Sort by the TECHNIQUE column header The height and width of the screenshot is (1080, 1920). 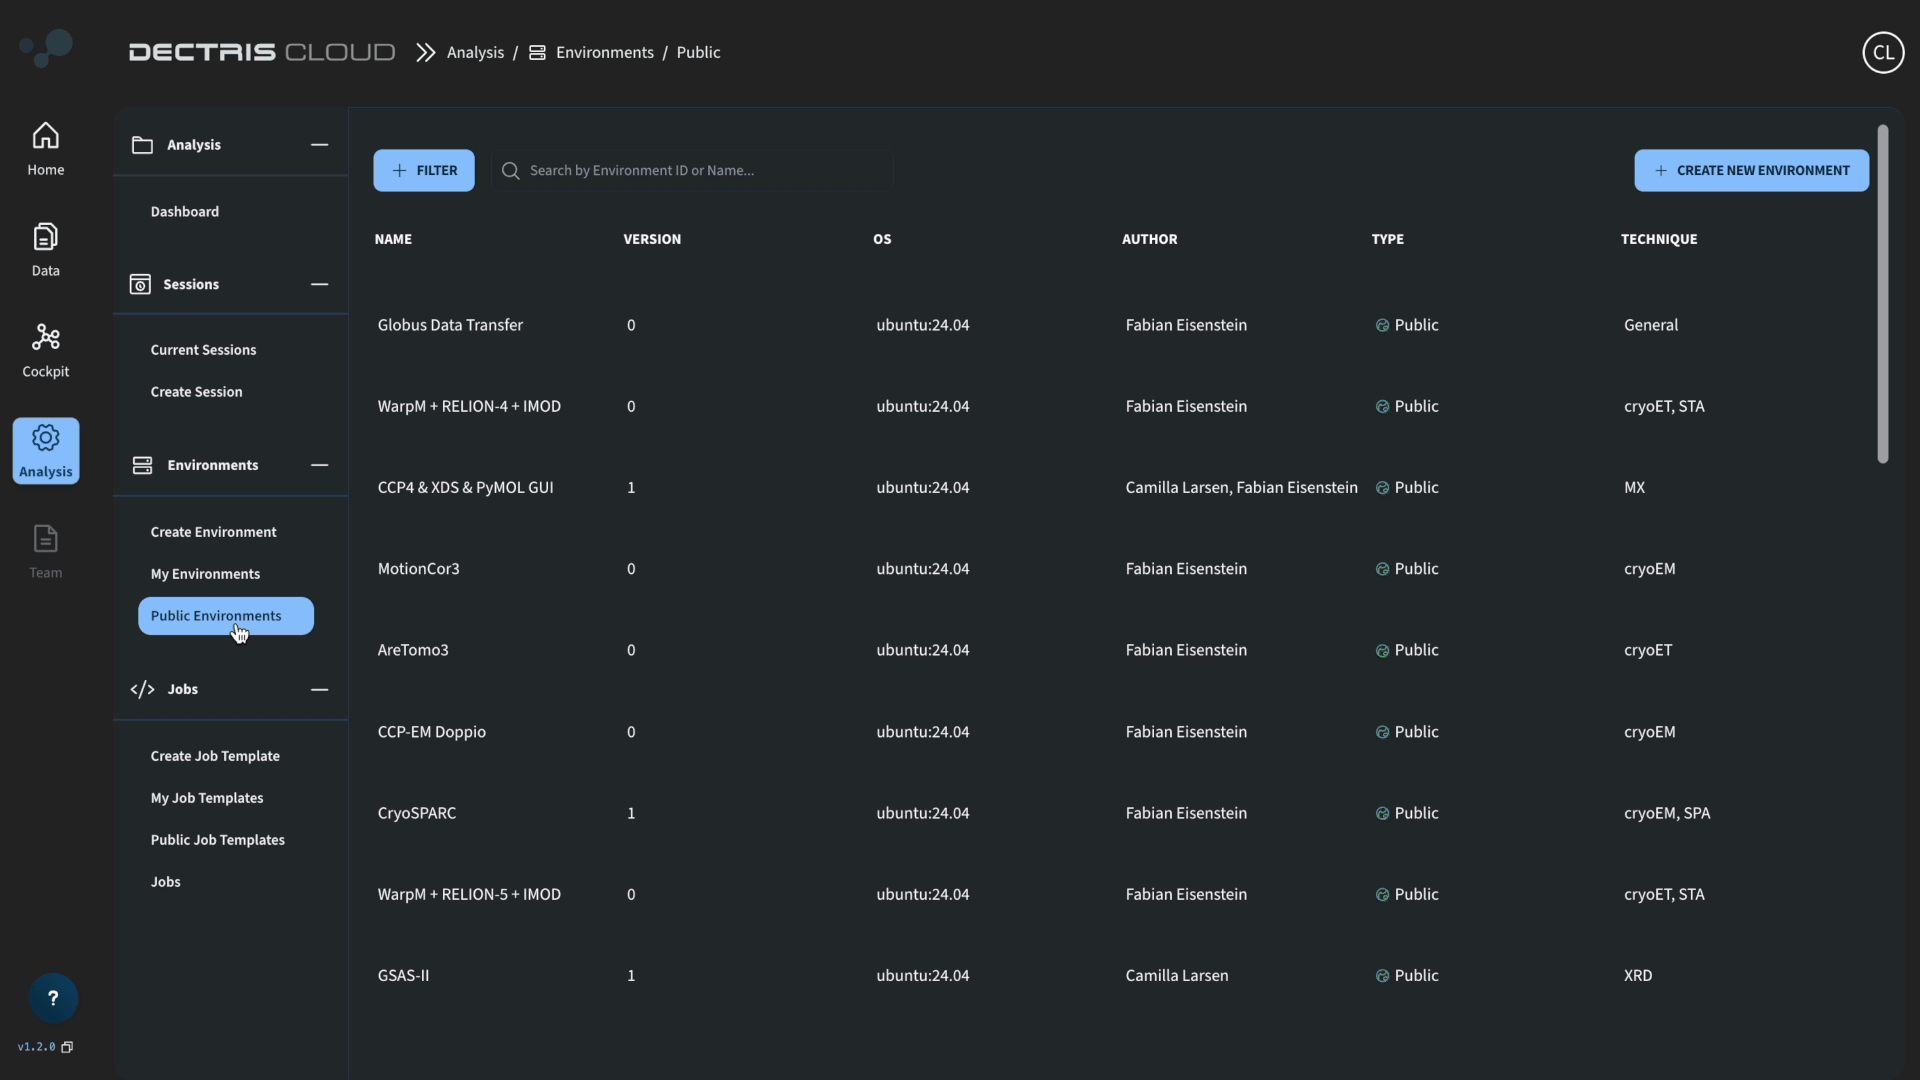[1659, 239]
